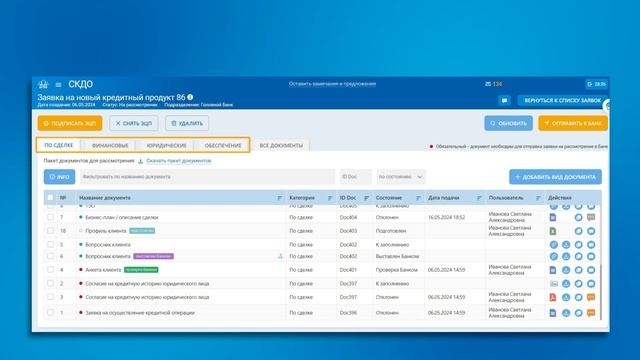Open rectangular message icon in row 6 Вопросник
Image resolution: width=640 pixels, height=360 pixels.
tap(591, 256)
